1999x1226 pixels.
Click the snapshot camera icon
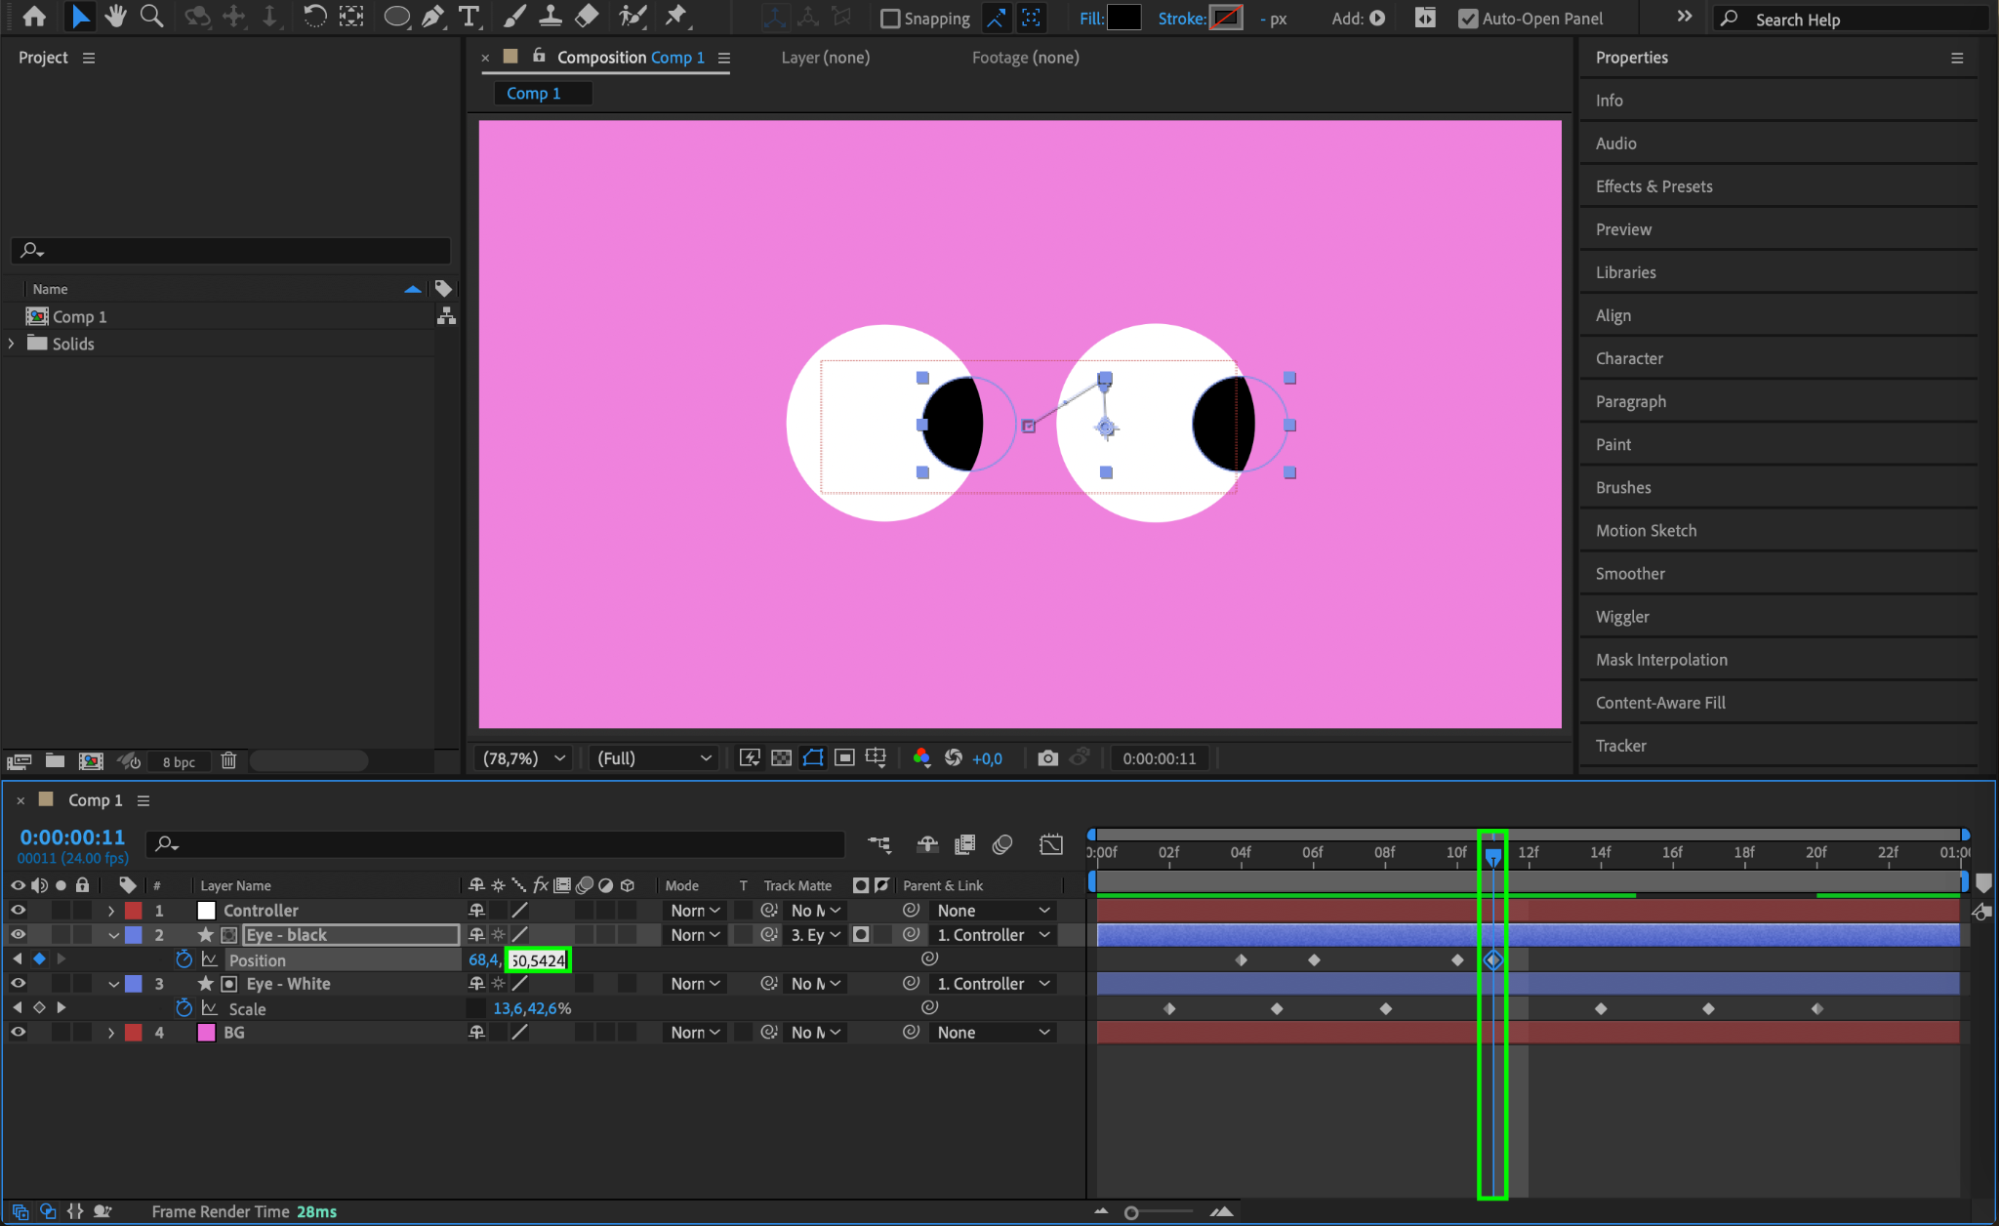pyautogui.click(x=1047, y=758)
